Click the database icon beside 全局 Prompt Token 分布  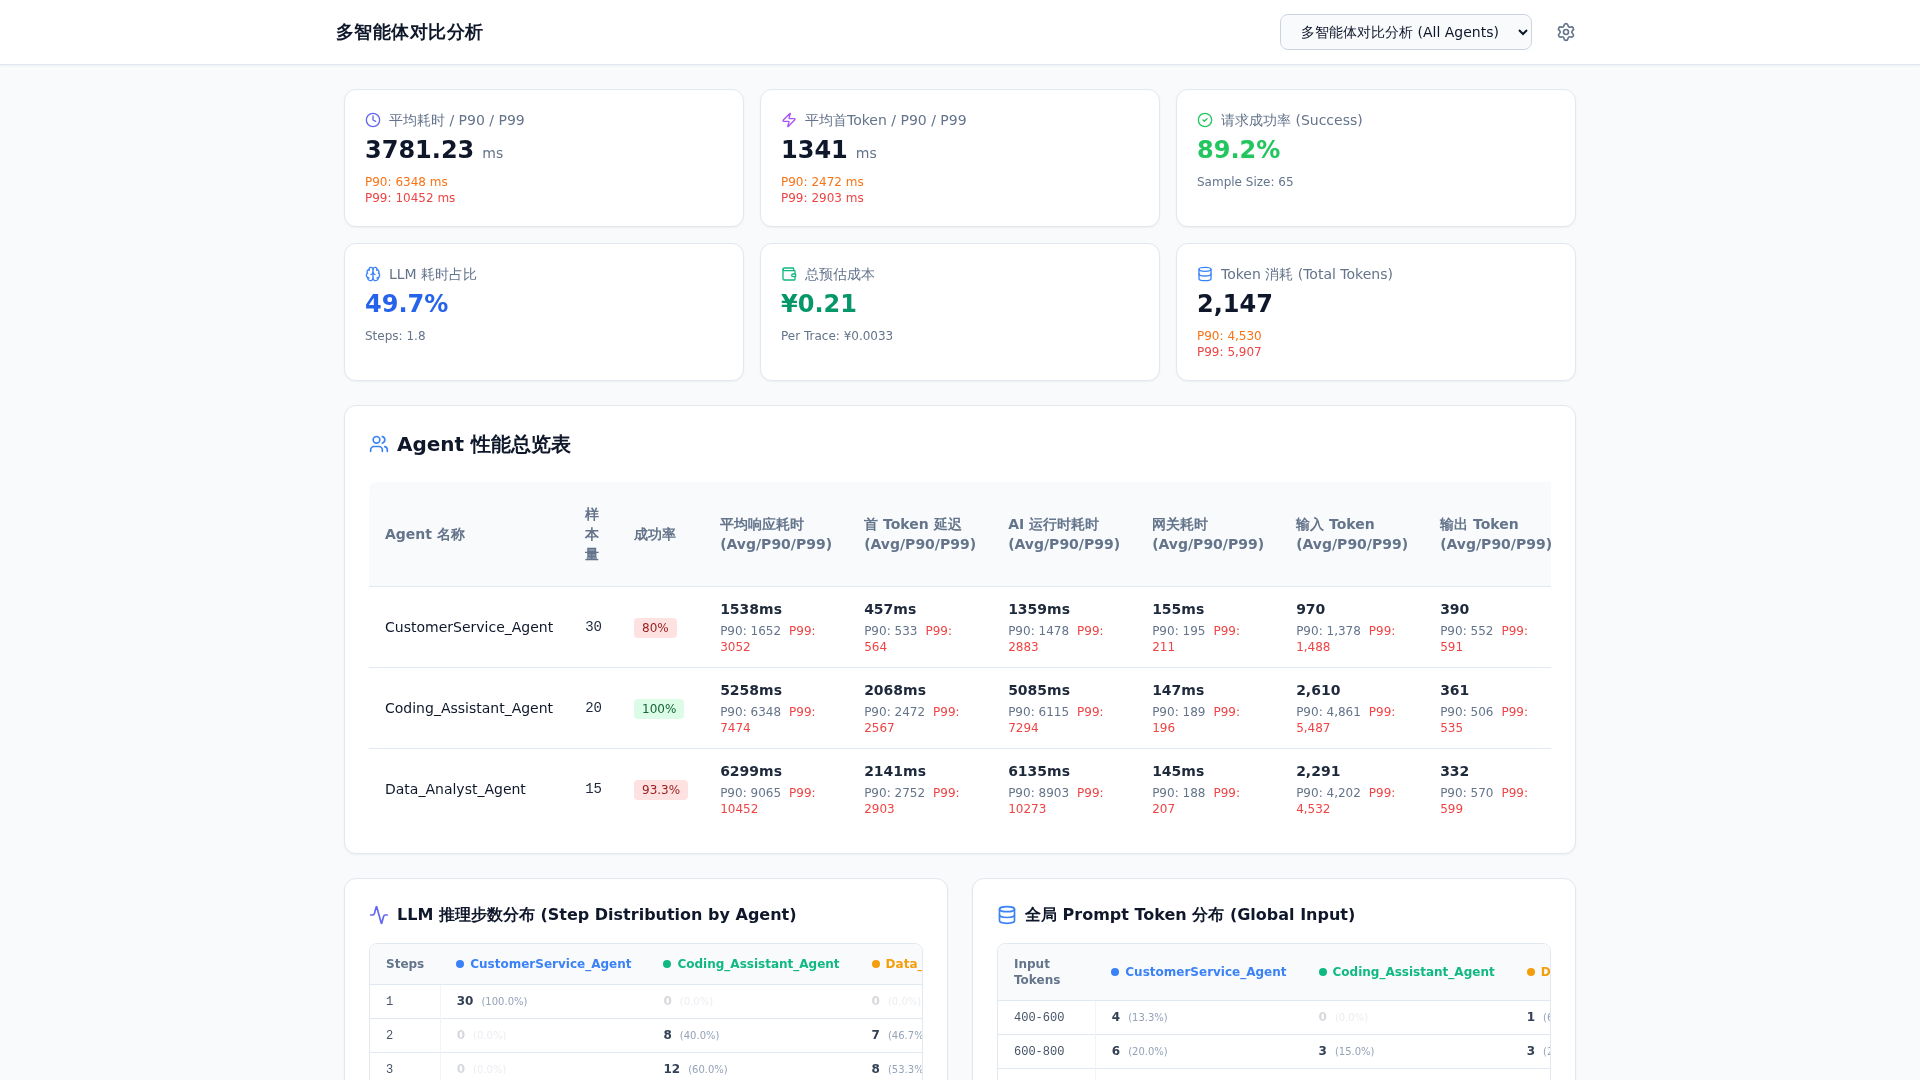(x=1007, y=914)
